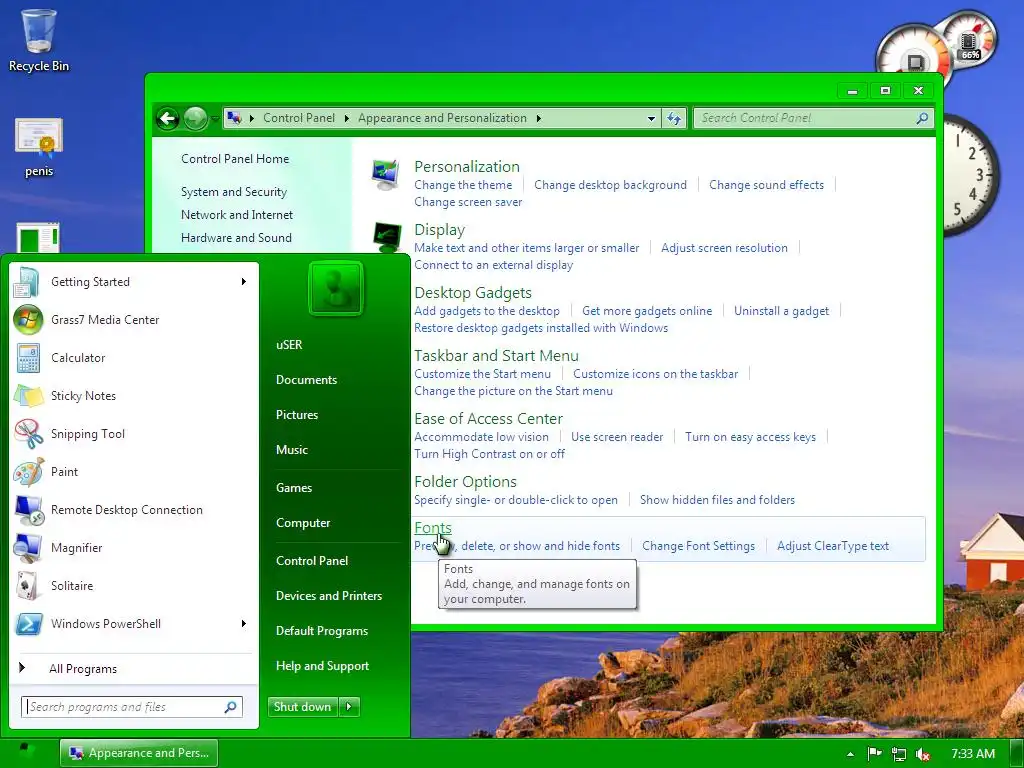Image resolution: width=1024 pixels, height=768 pixels.
Task: Click the user account picture in Start menu
Action: point(335,288)
